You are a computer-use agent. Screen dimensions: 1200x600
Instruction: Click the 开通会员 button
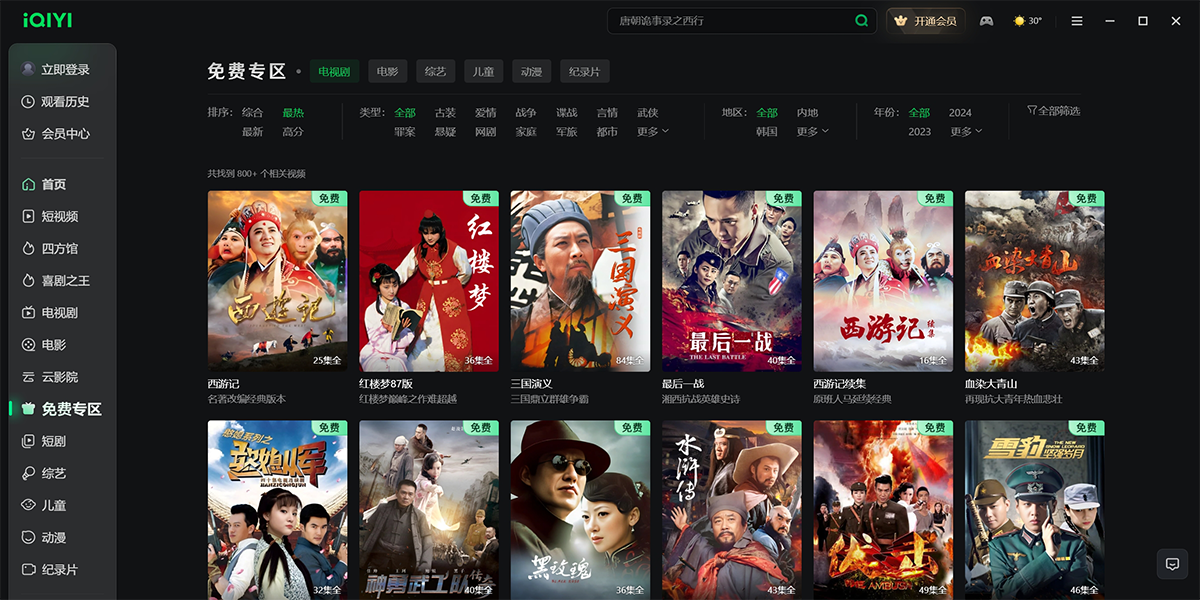click(927, 21)
